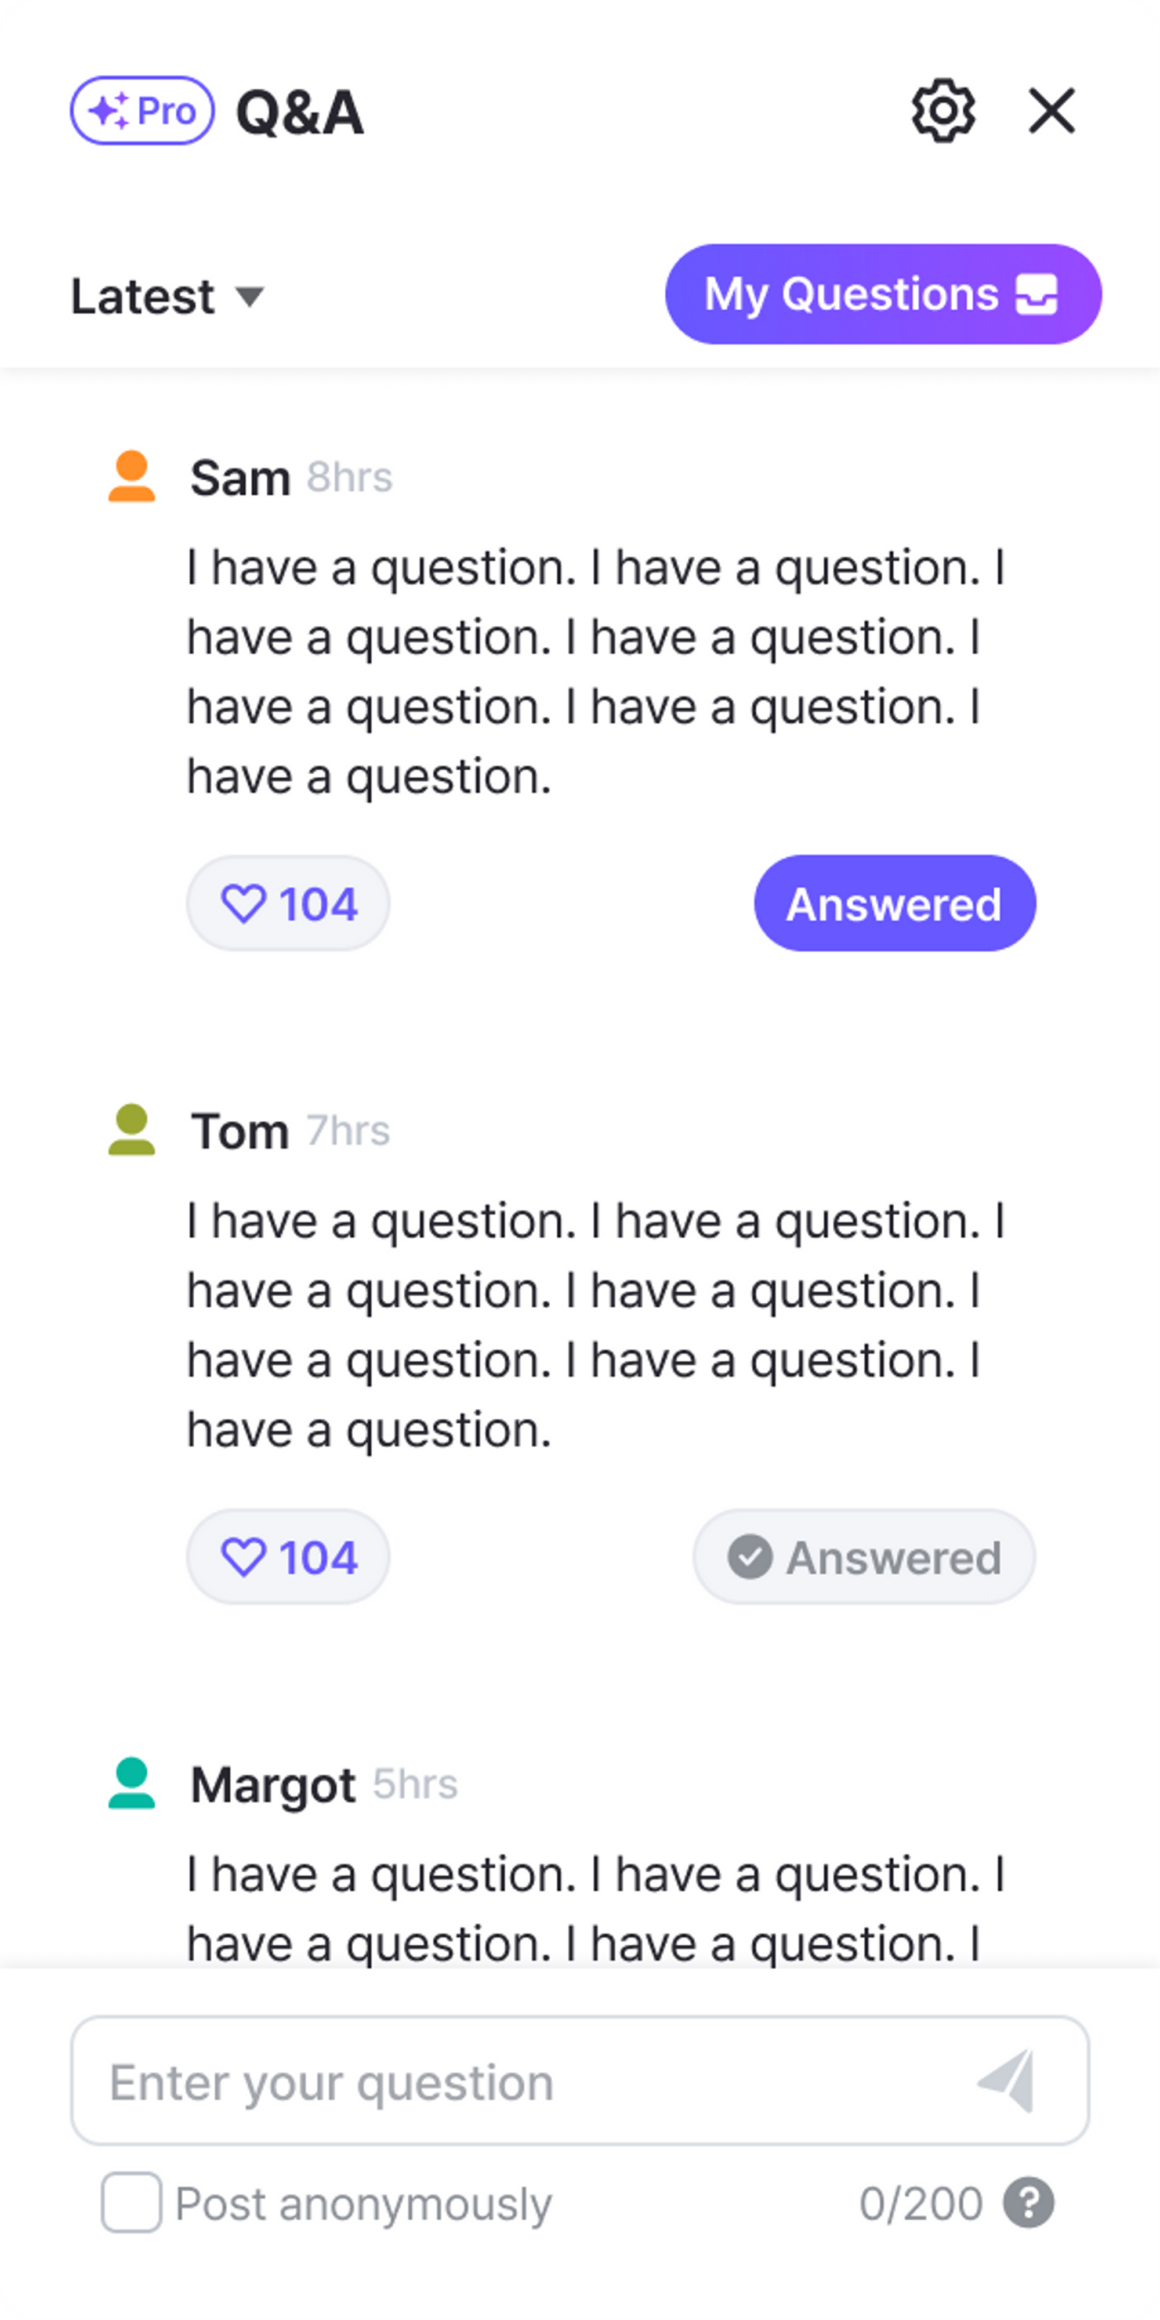Toggle Tom's Answered status badge
Viewport: 1160px width, 2320px height.
pos(864,1557)
